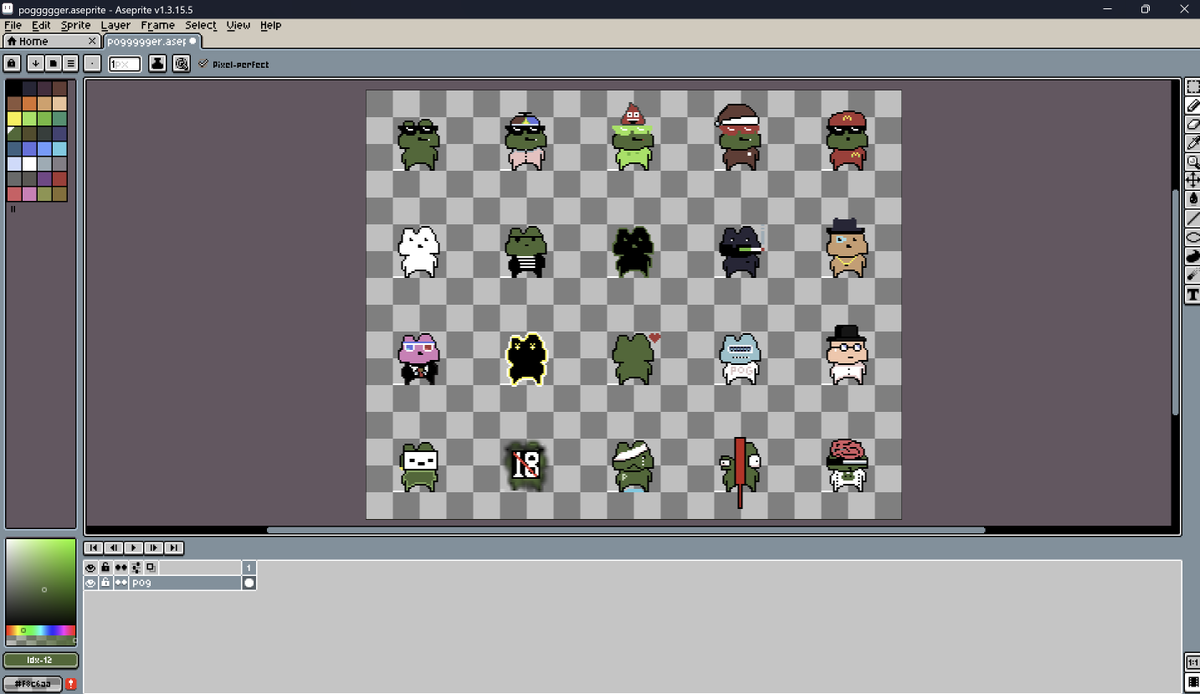Select the Eyedropper tool
Image resolution: width=1200 pixels, height=694 pixels.
coord(1192,143)
